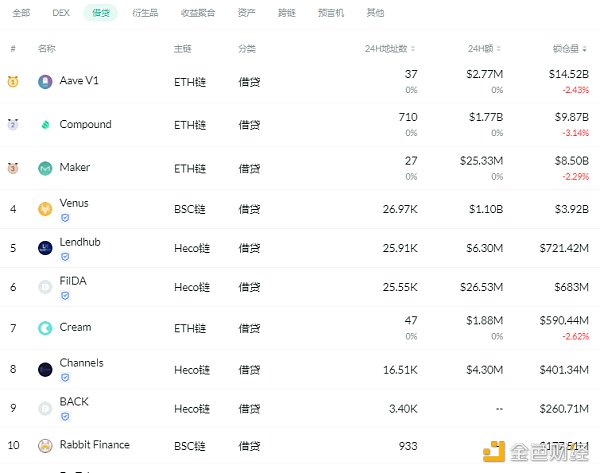Click the 名称 column header
Screen dimensions: 600x473
47,48
